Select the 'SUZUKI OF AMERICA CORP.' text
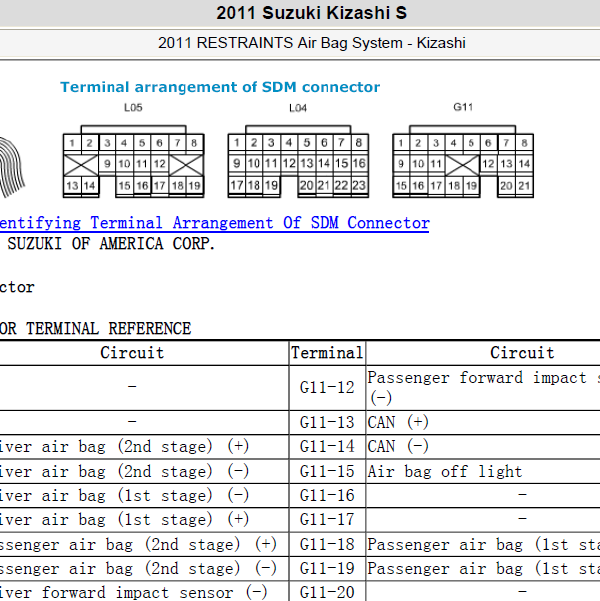The height and width of the screenshot is (601, 600). [x=112, y=244]
